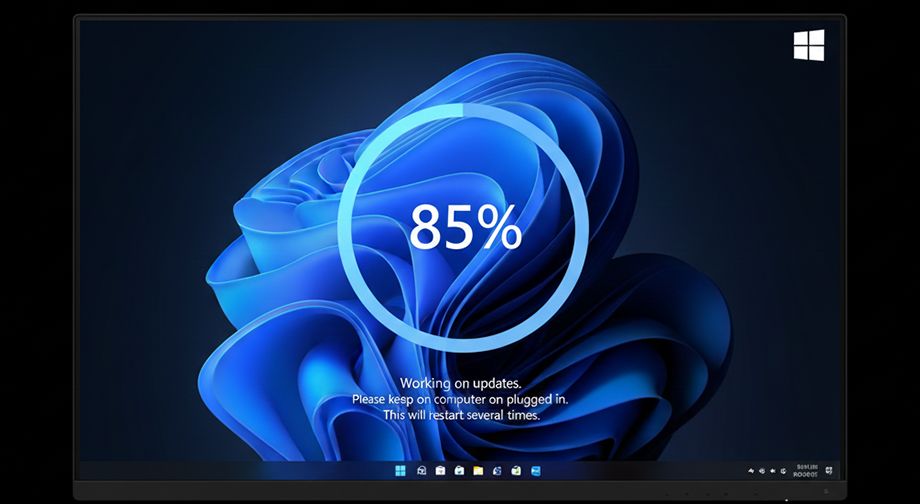Open the notification icon at taskbar end
The height and width of the screenshot is (504, 920).
[x=828, y=471]
